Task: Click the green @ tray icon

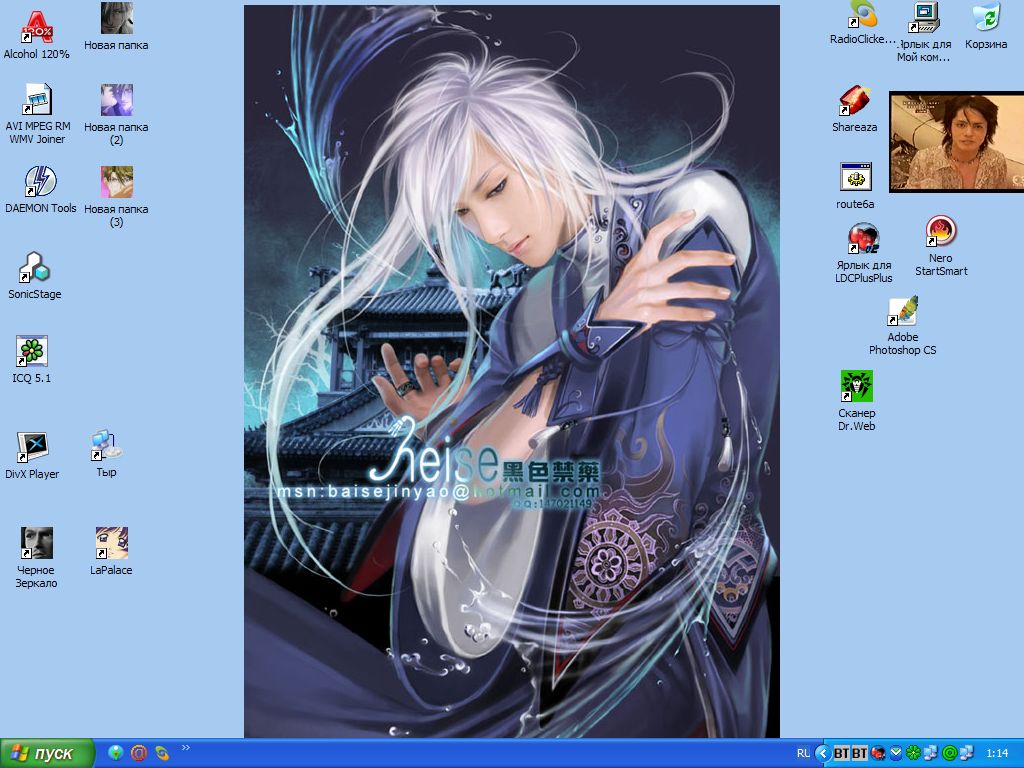Action: [950, 754]
